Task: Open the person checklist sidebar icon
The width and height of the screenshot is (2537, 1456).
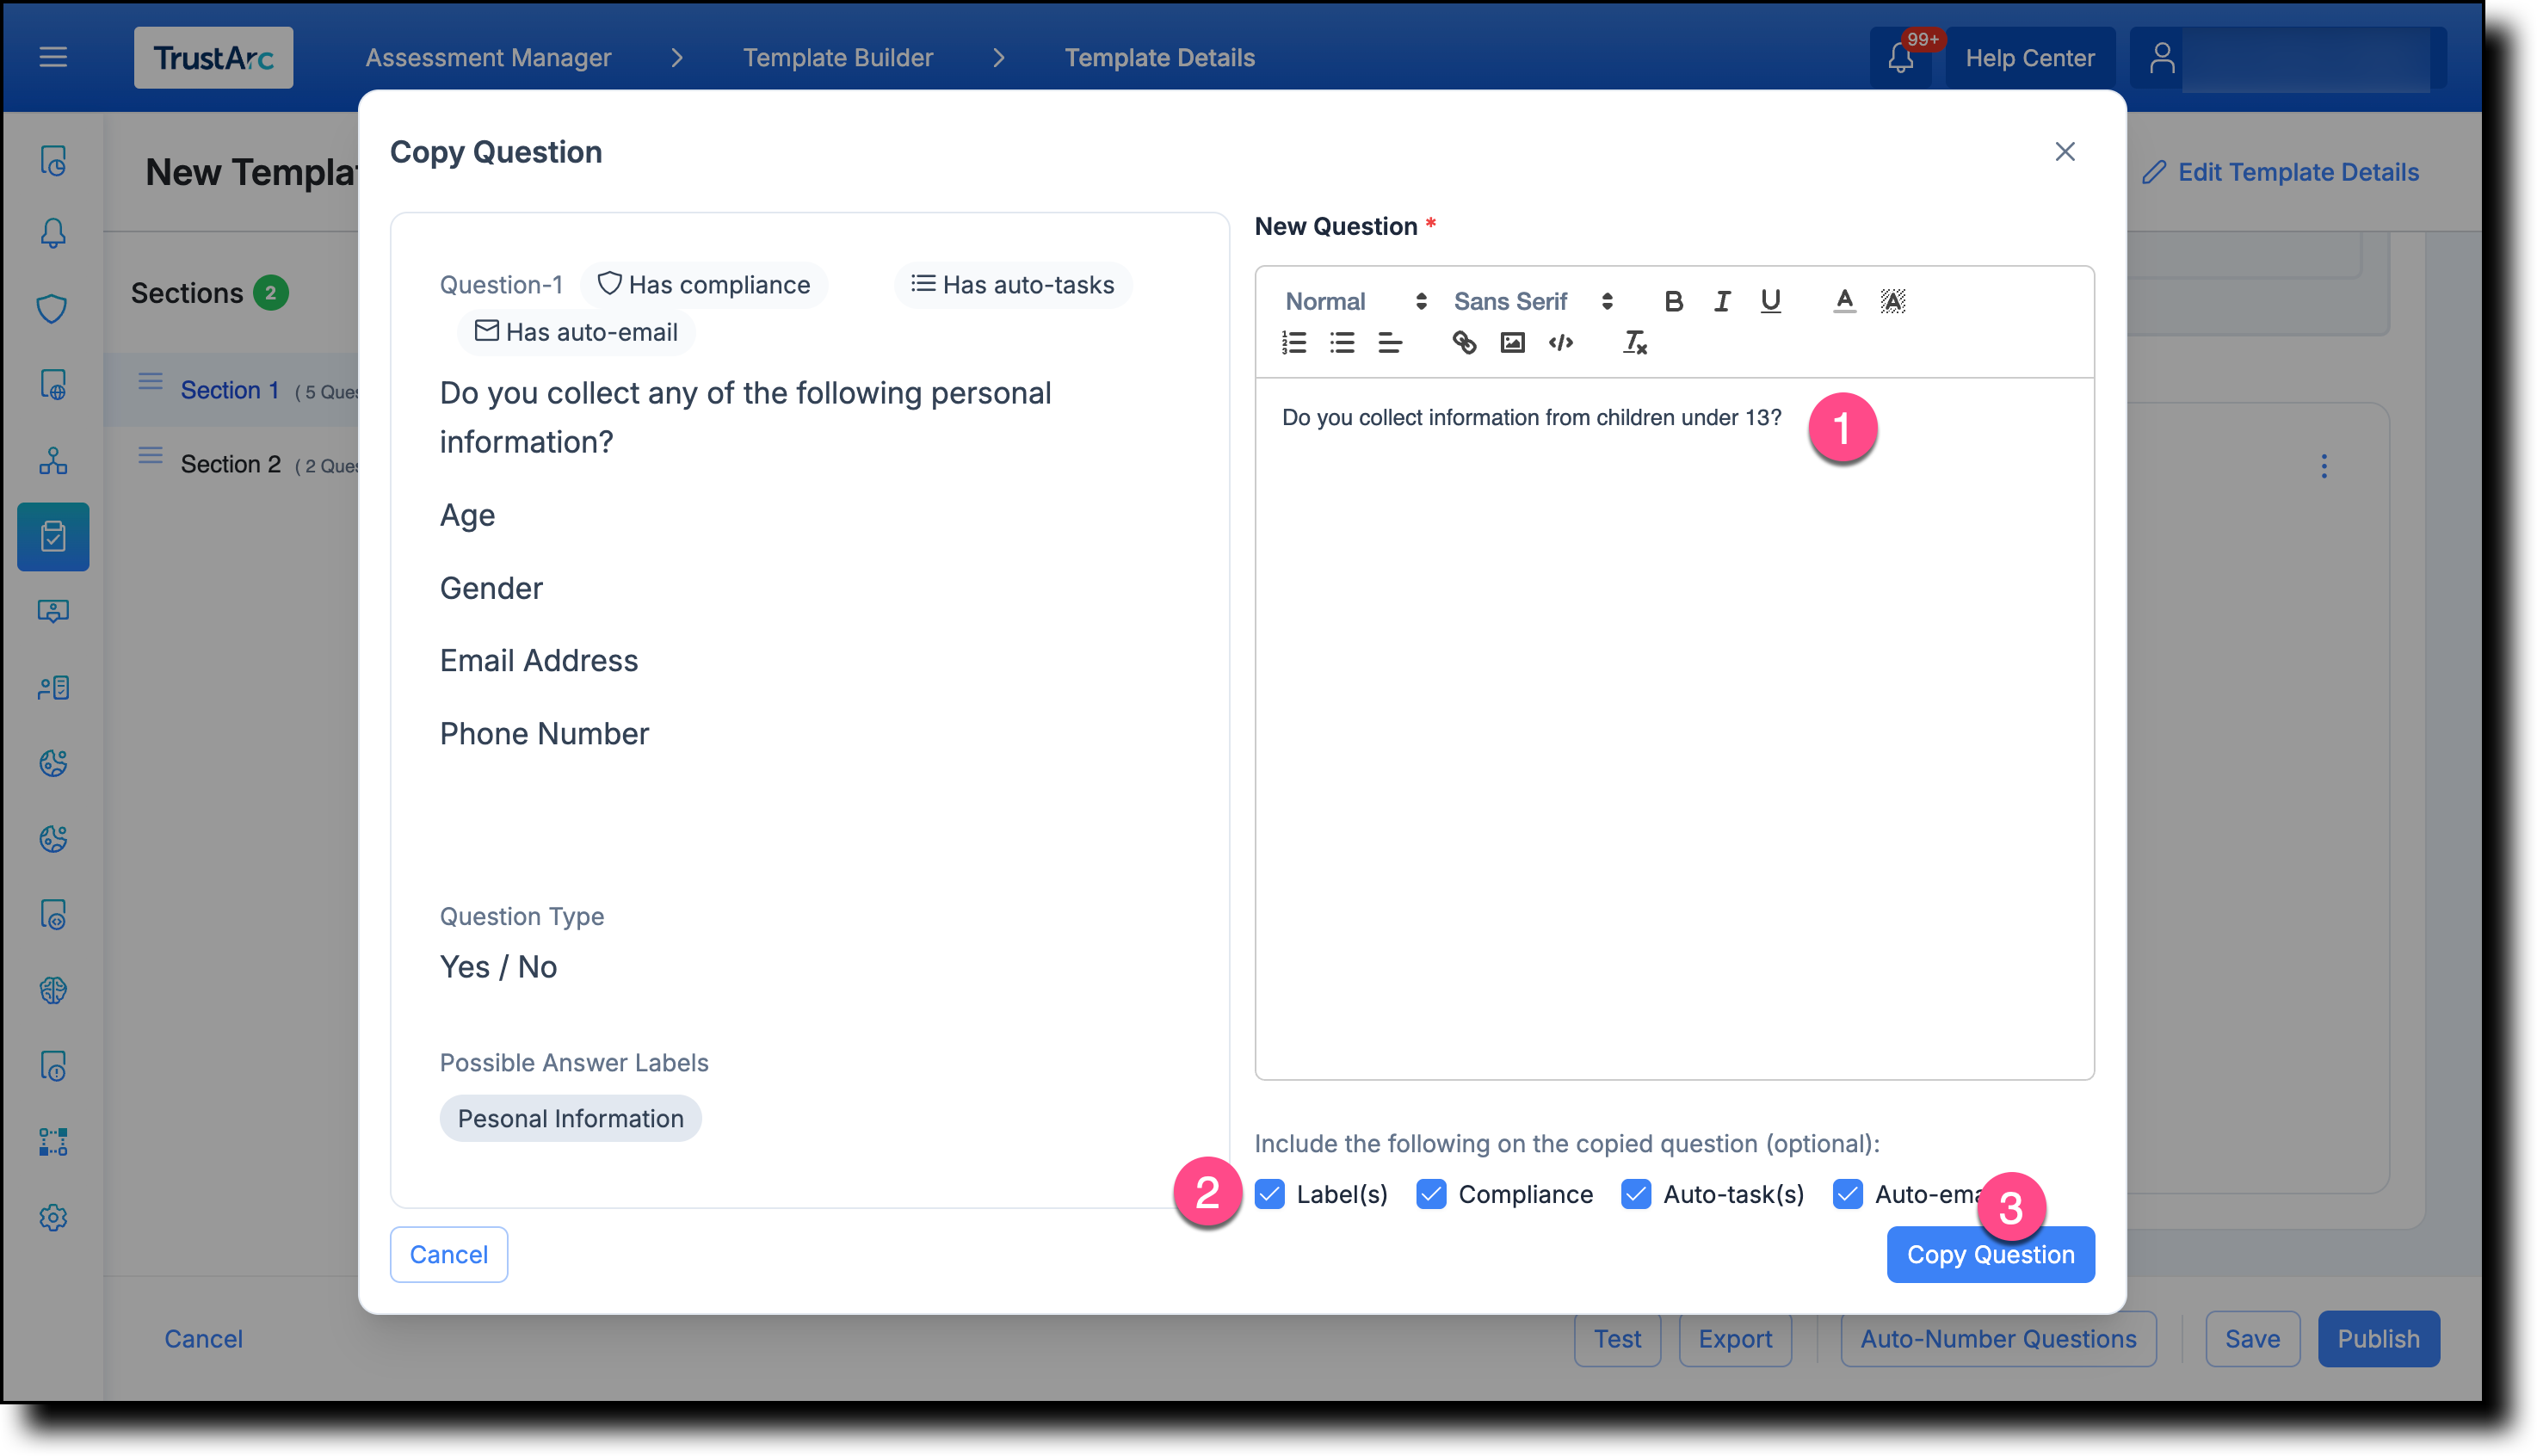Action: pos(53,687)
